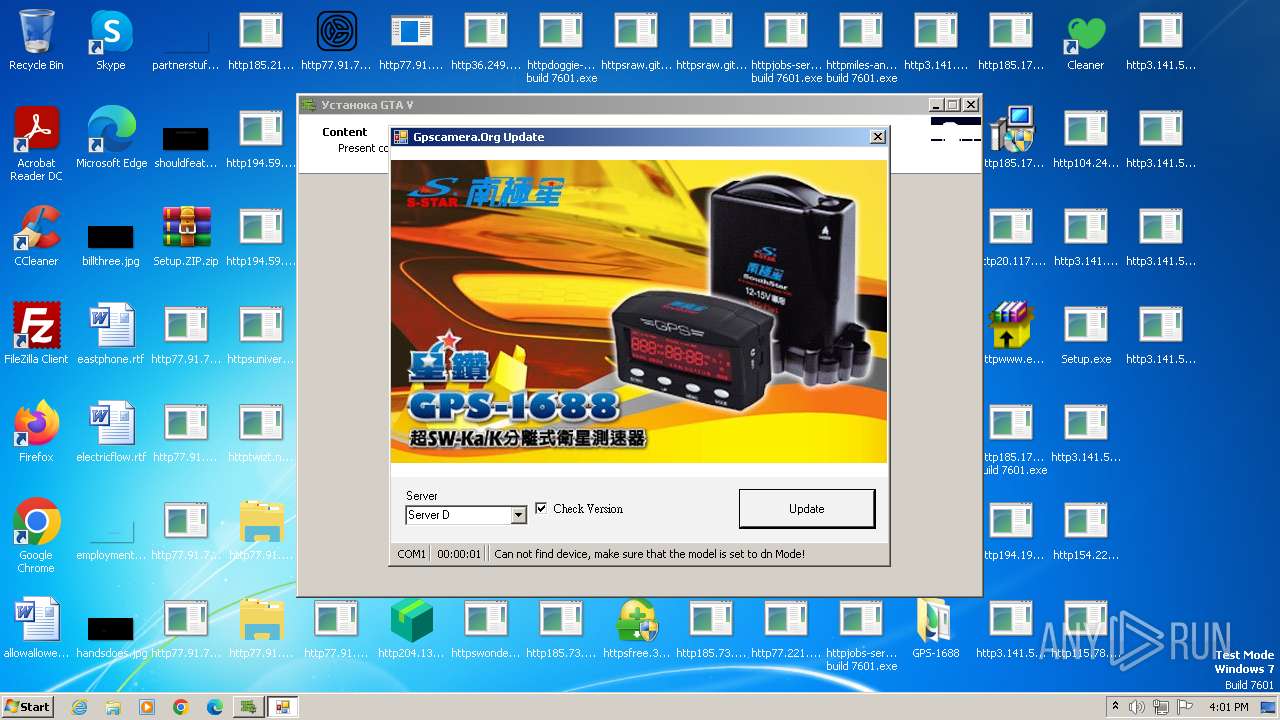Minimize the Установка GTA V window
This screenshot has width=1280, height=720.
(x=936, y=105)
